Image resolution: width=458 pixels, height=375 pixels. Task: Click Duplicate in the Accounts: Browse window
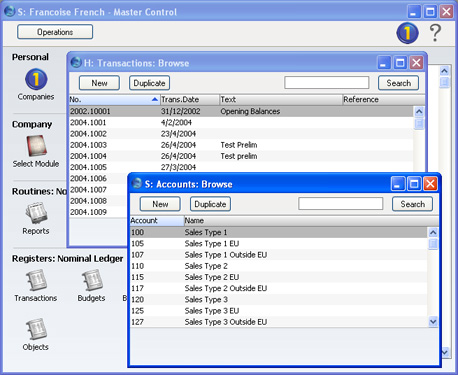pyautogui.click(x=210, y=204)
